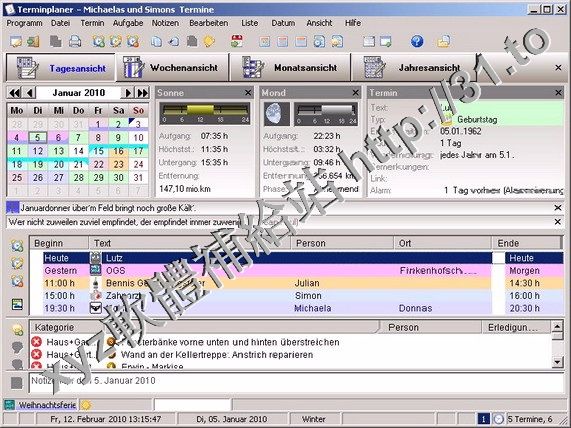The width and height of the screenshot is (571, 428).
Task: Click the yellow sun icon in toolbar
Action: point(209,41)
